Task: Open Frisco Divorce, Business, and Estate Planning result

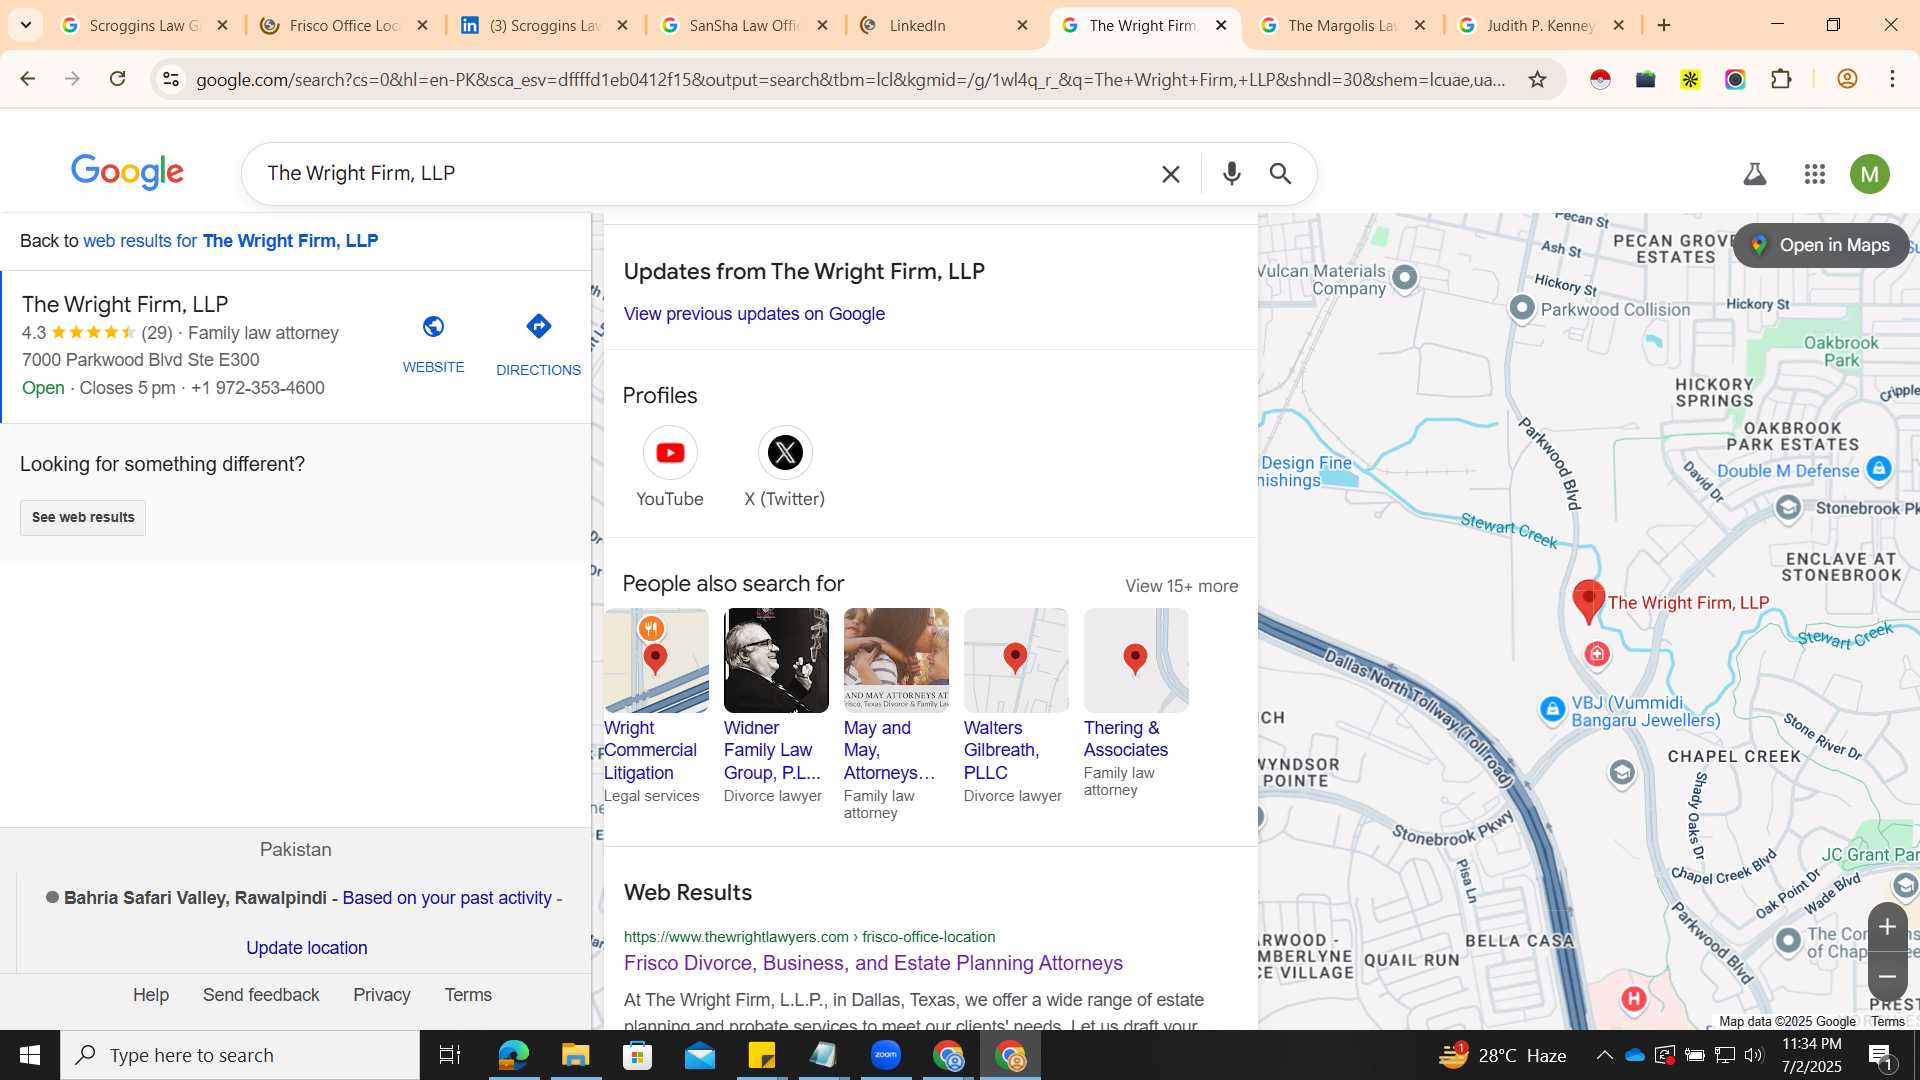Action: (873, 963)
